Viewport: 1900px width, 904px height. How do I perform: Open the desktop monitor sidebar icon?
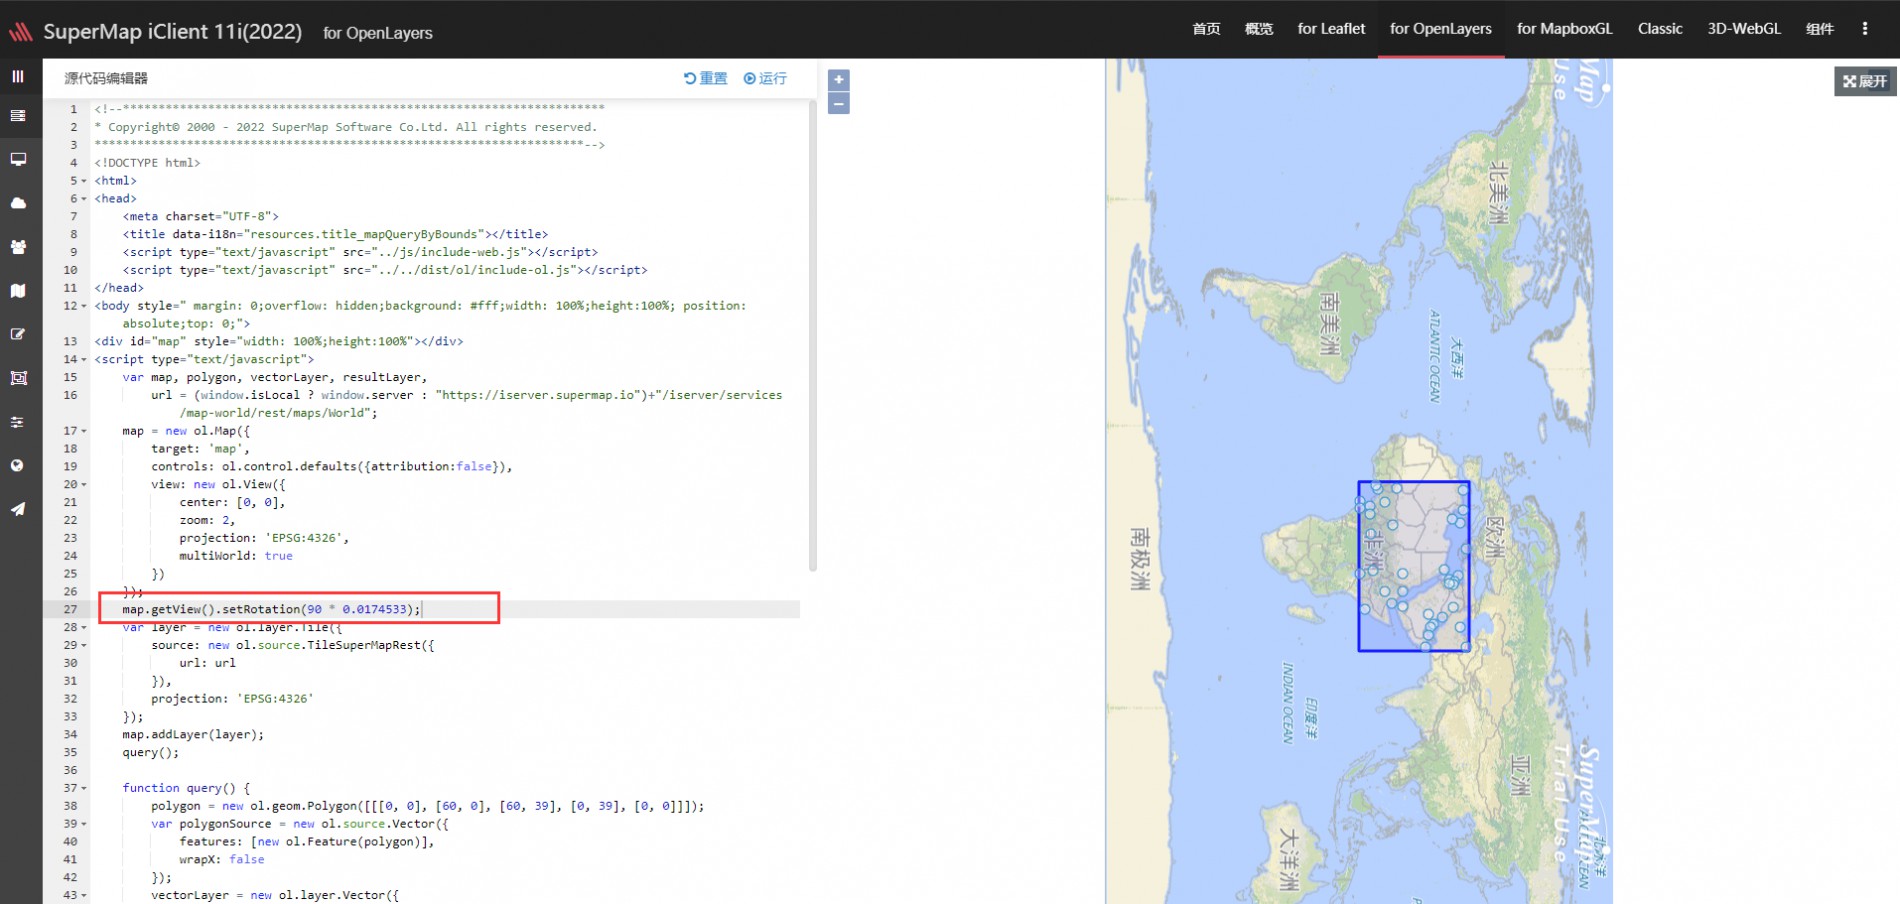(x=18, y=160)
